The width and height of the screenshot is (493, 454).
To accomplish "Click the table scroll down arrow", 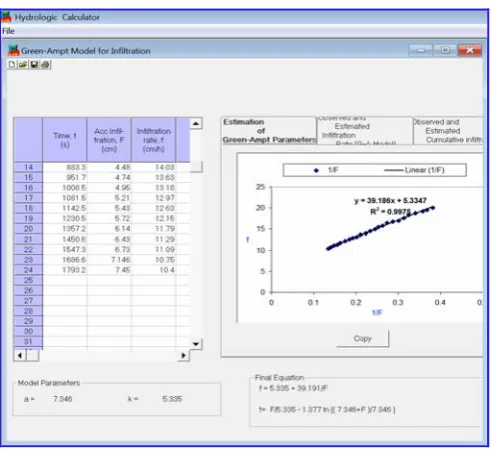I will click(x=196, y=344).
